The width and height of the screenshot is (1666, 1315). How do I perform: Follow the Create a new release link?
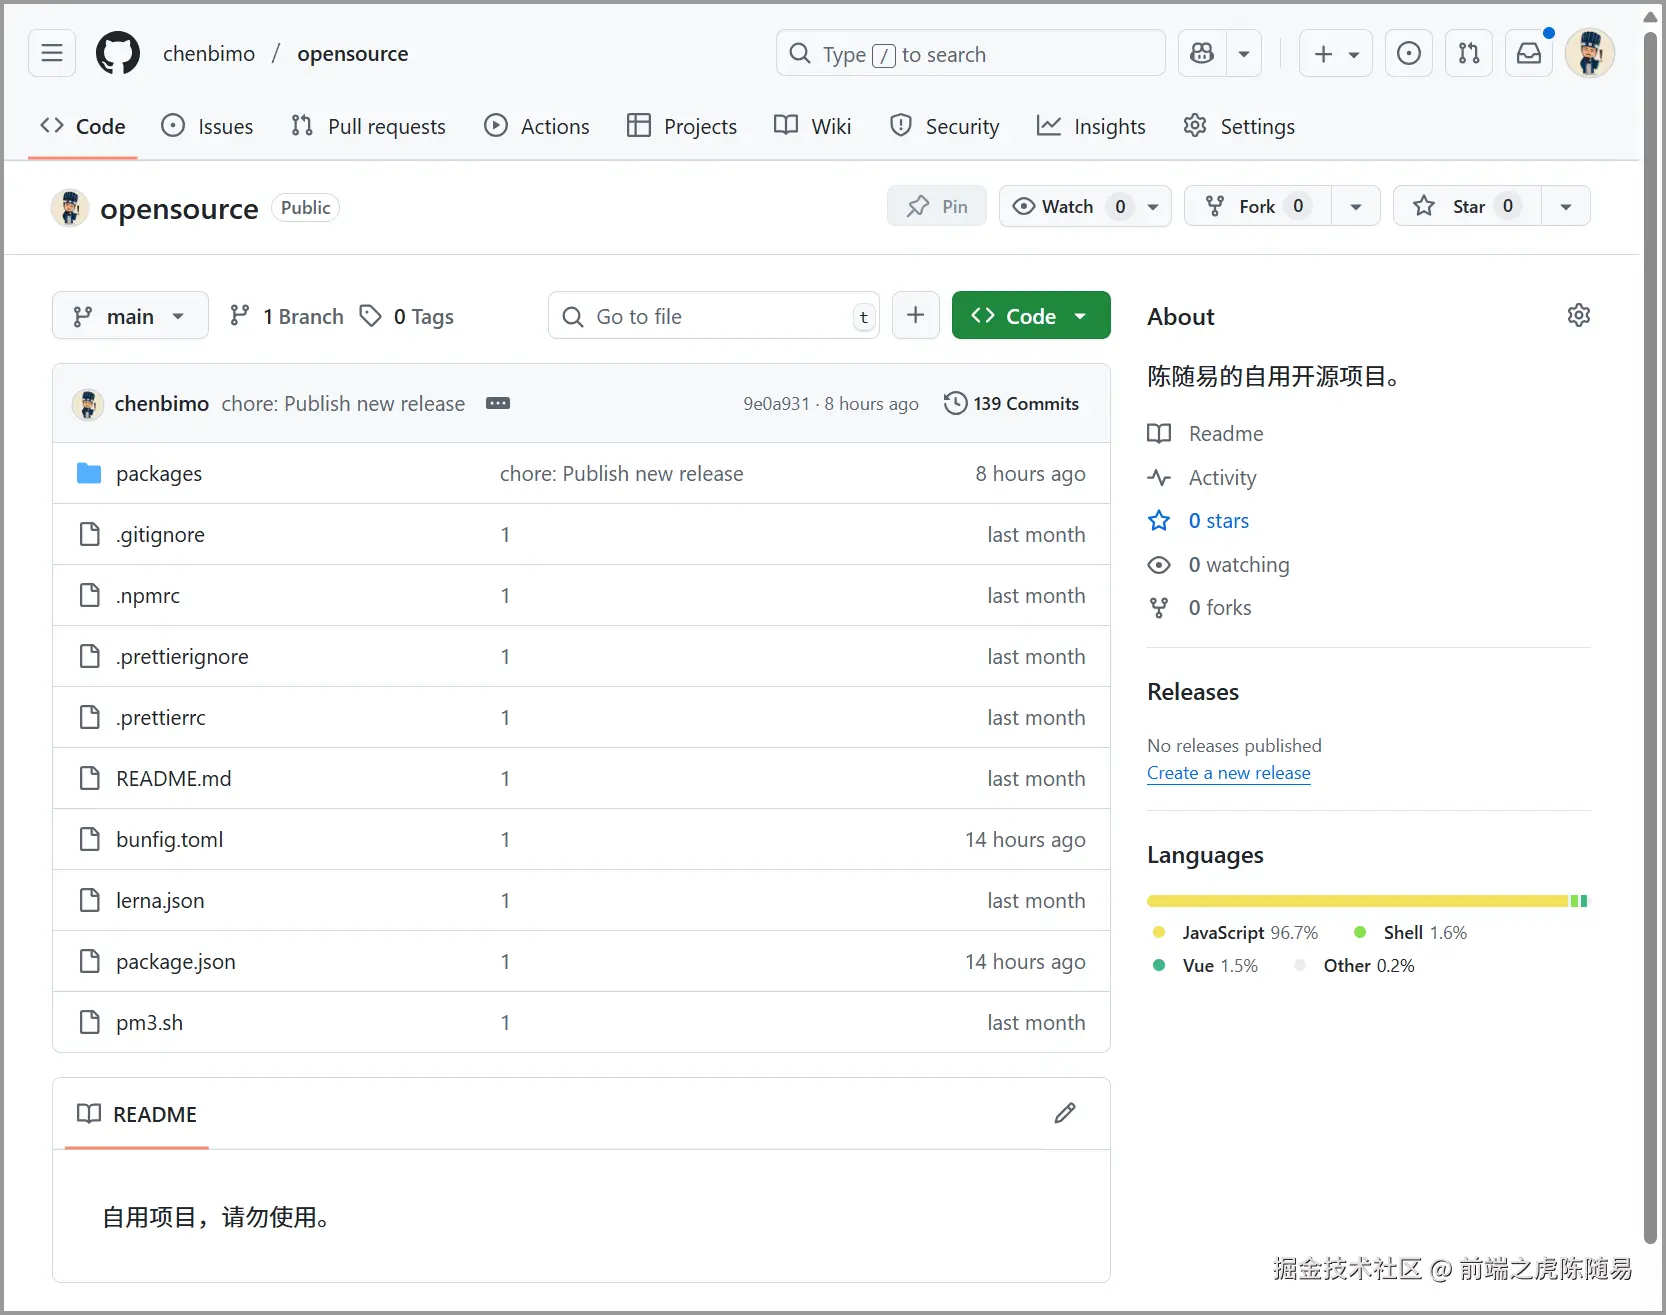tap(1228, 773)
